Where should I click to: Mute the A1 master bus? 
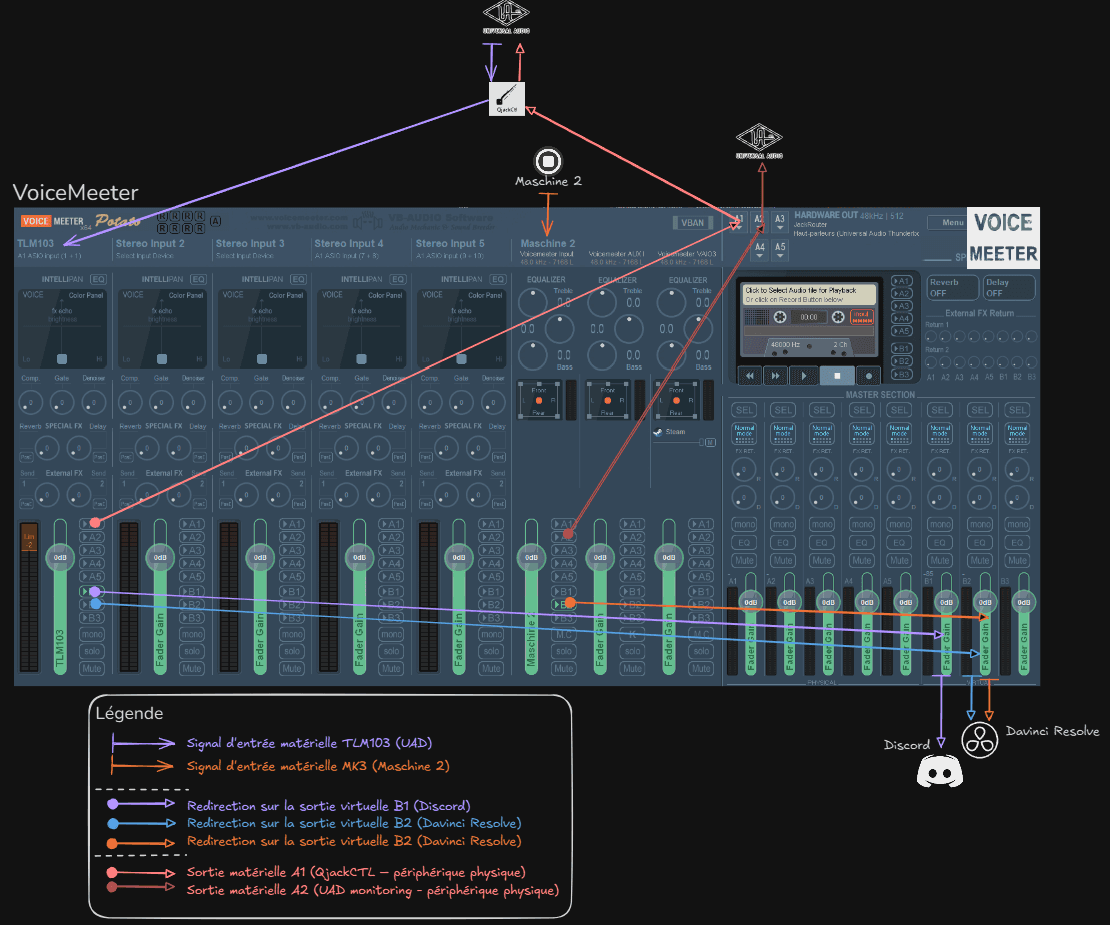tap(743, 561)
